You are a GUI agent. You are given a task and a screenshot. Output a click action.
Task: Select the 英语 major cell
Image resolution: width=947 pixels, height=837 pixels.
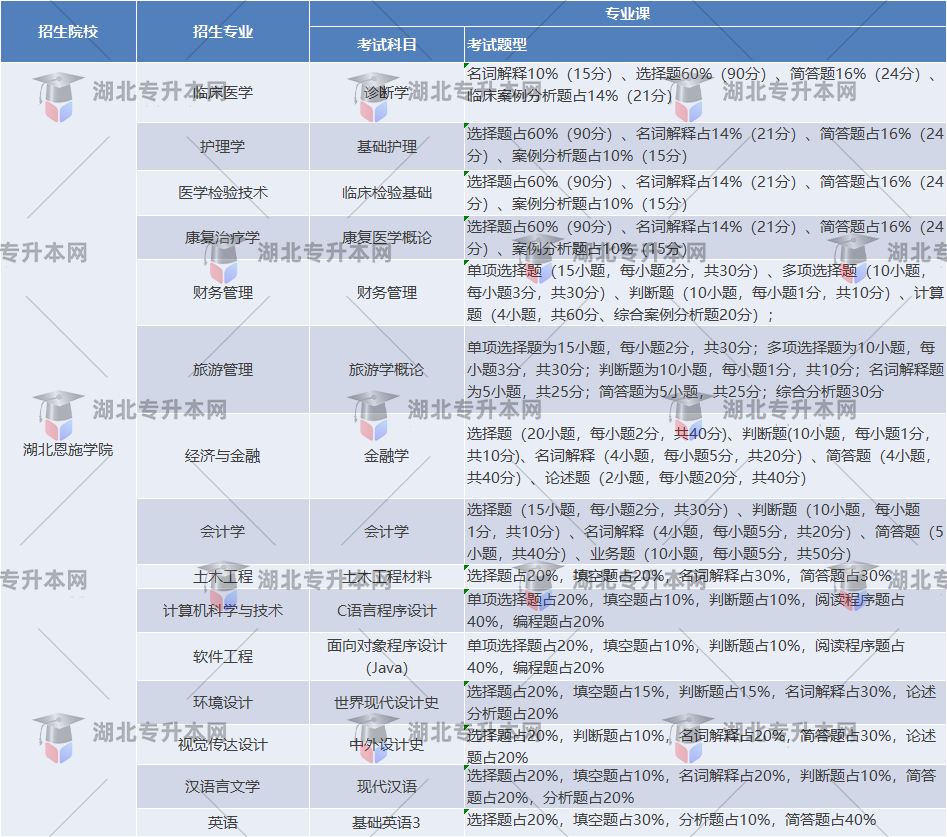(223, 822)
